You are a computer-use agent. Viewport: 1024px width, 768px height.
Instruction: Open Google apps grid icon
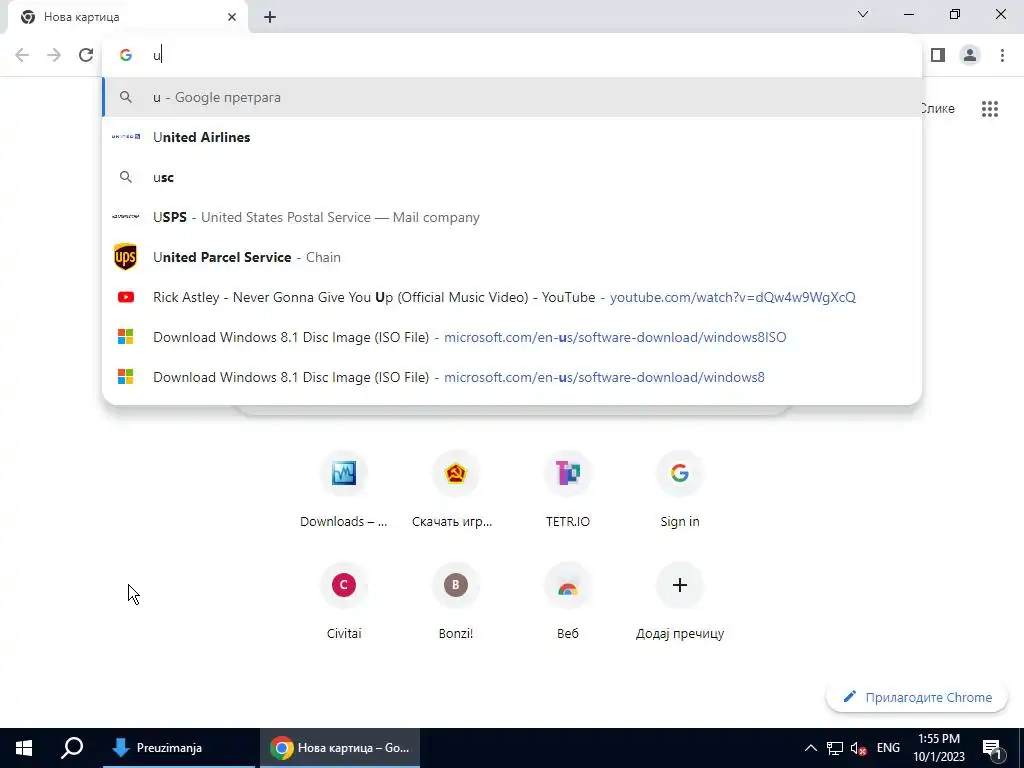[990, 109]
